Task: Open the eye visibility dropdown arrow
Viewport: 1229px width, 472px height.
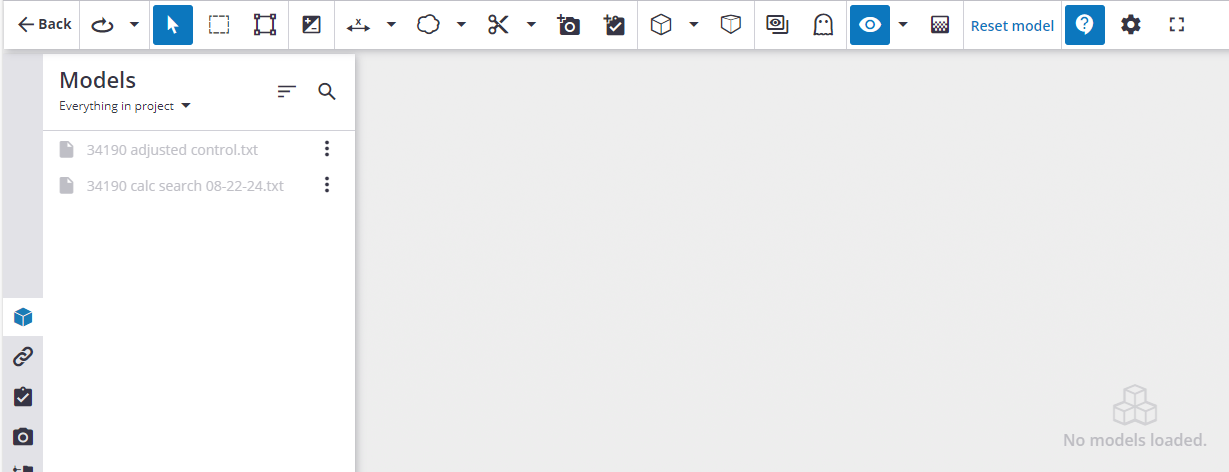Action: [903, 25]
